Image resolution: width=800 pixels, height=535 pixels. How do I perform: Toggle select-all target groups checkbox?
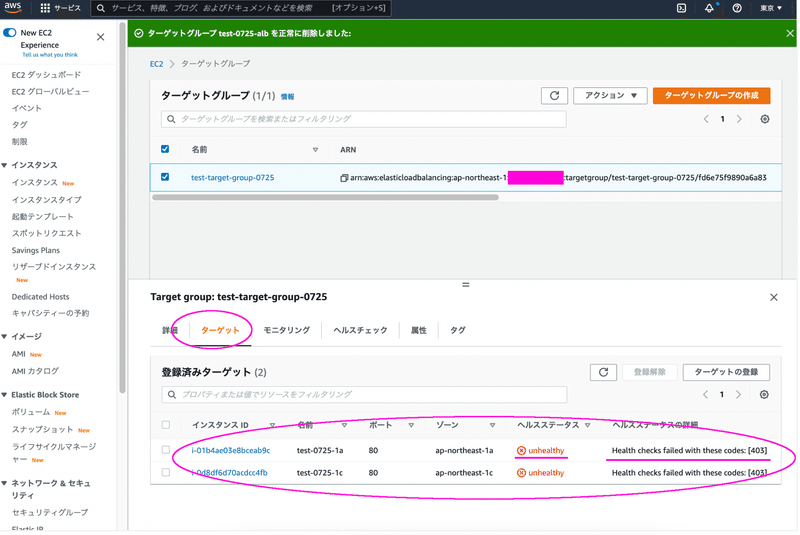pos(165,149)
